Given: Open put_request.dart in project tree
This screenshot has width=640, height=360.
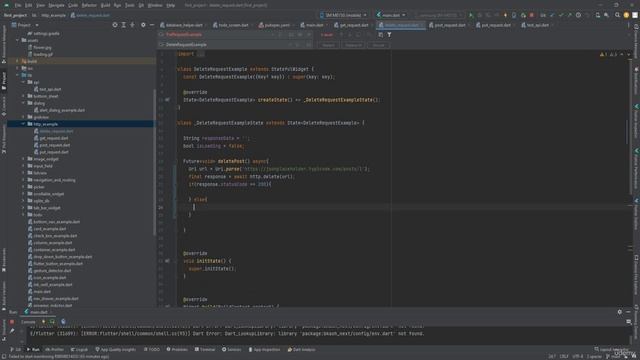Looking at the screenshot, I should pyautogui.click(x=52, y=152).
